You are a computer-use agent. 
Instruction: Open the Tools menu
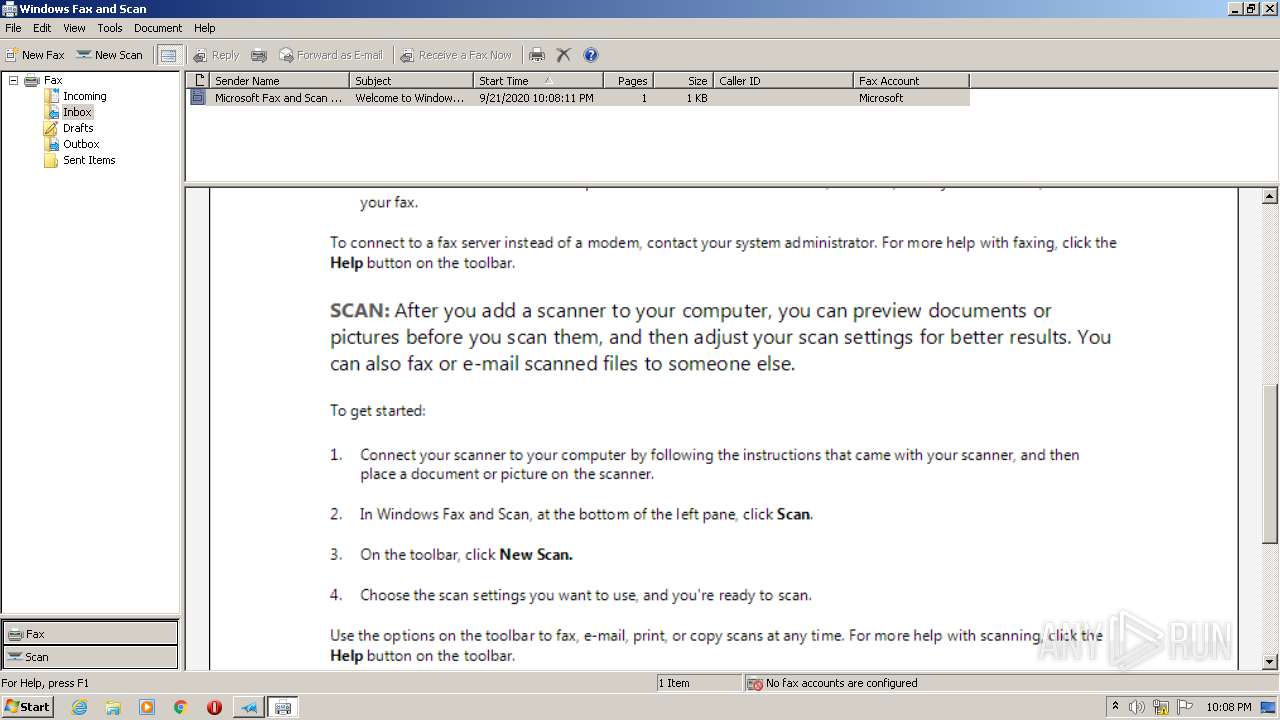click(x=110, y=28)
